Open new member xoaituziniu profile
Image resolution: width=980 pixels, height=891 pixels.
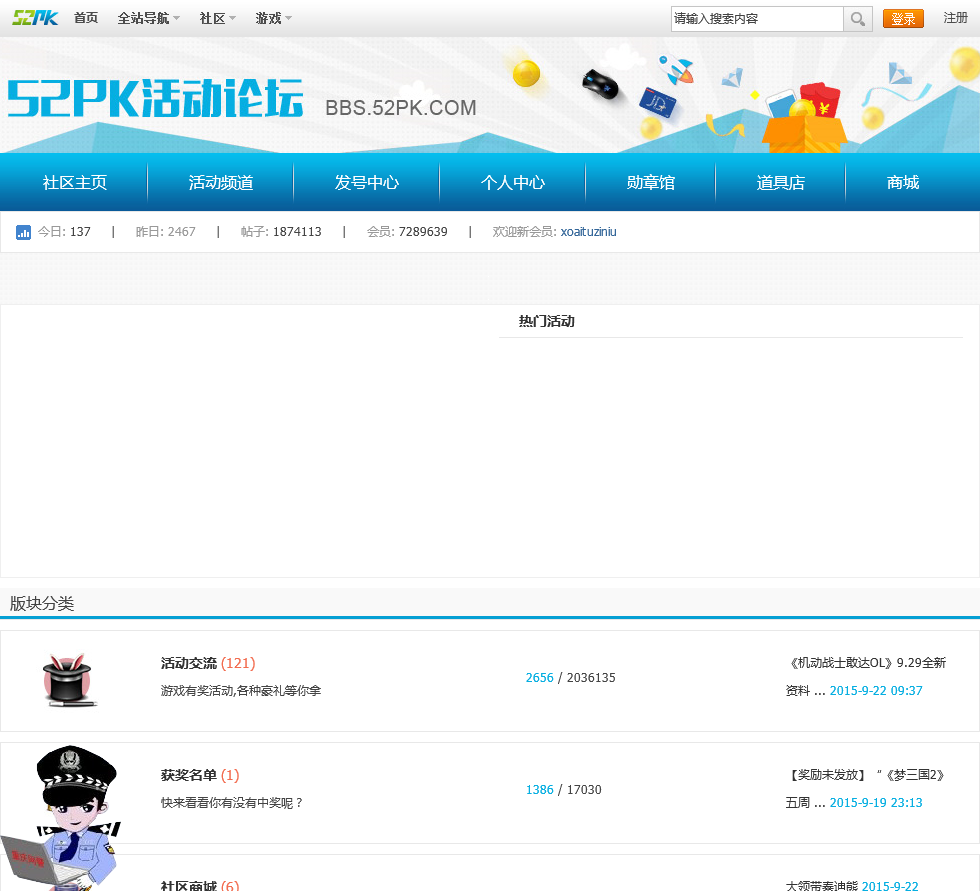coord(588,232)
